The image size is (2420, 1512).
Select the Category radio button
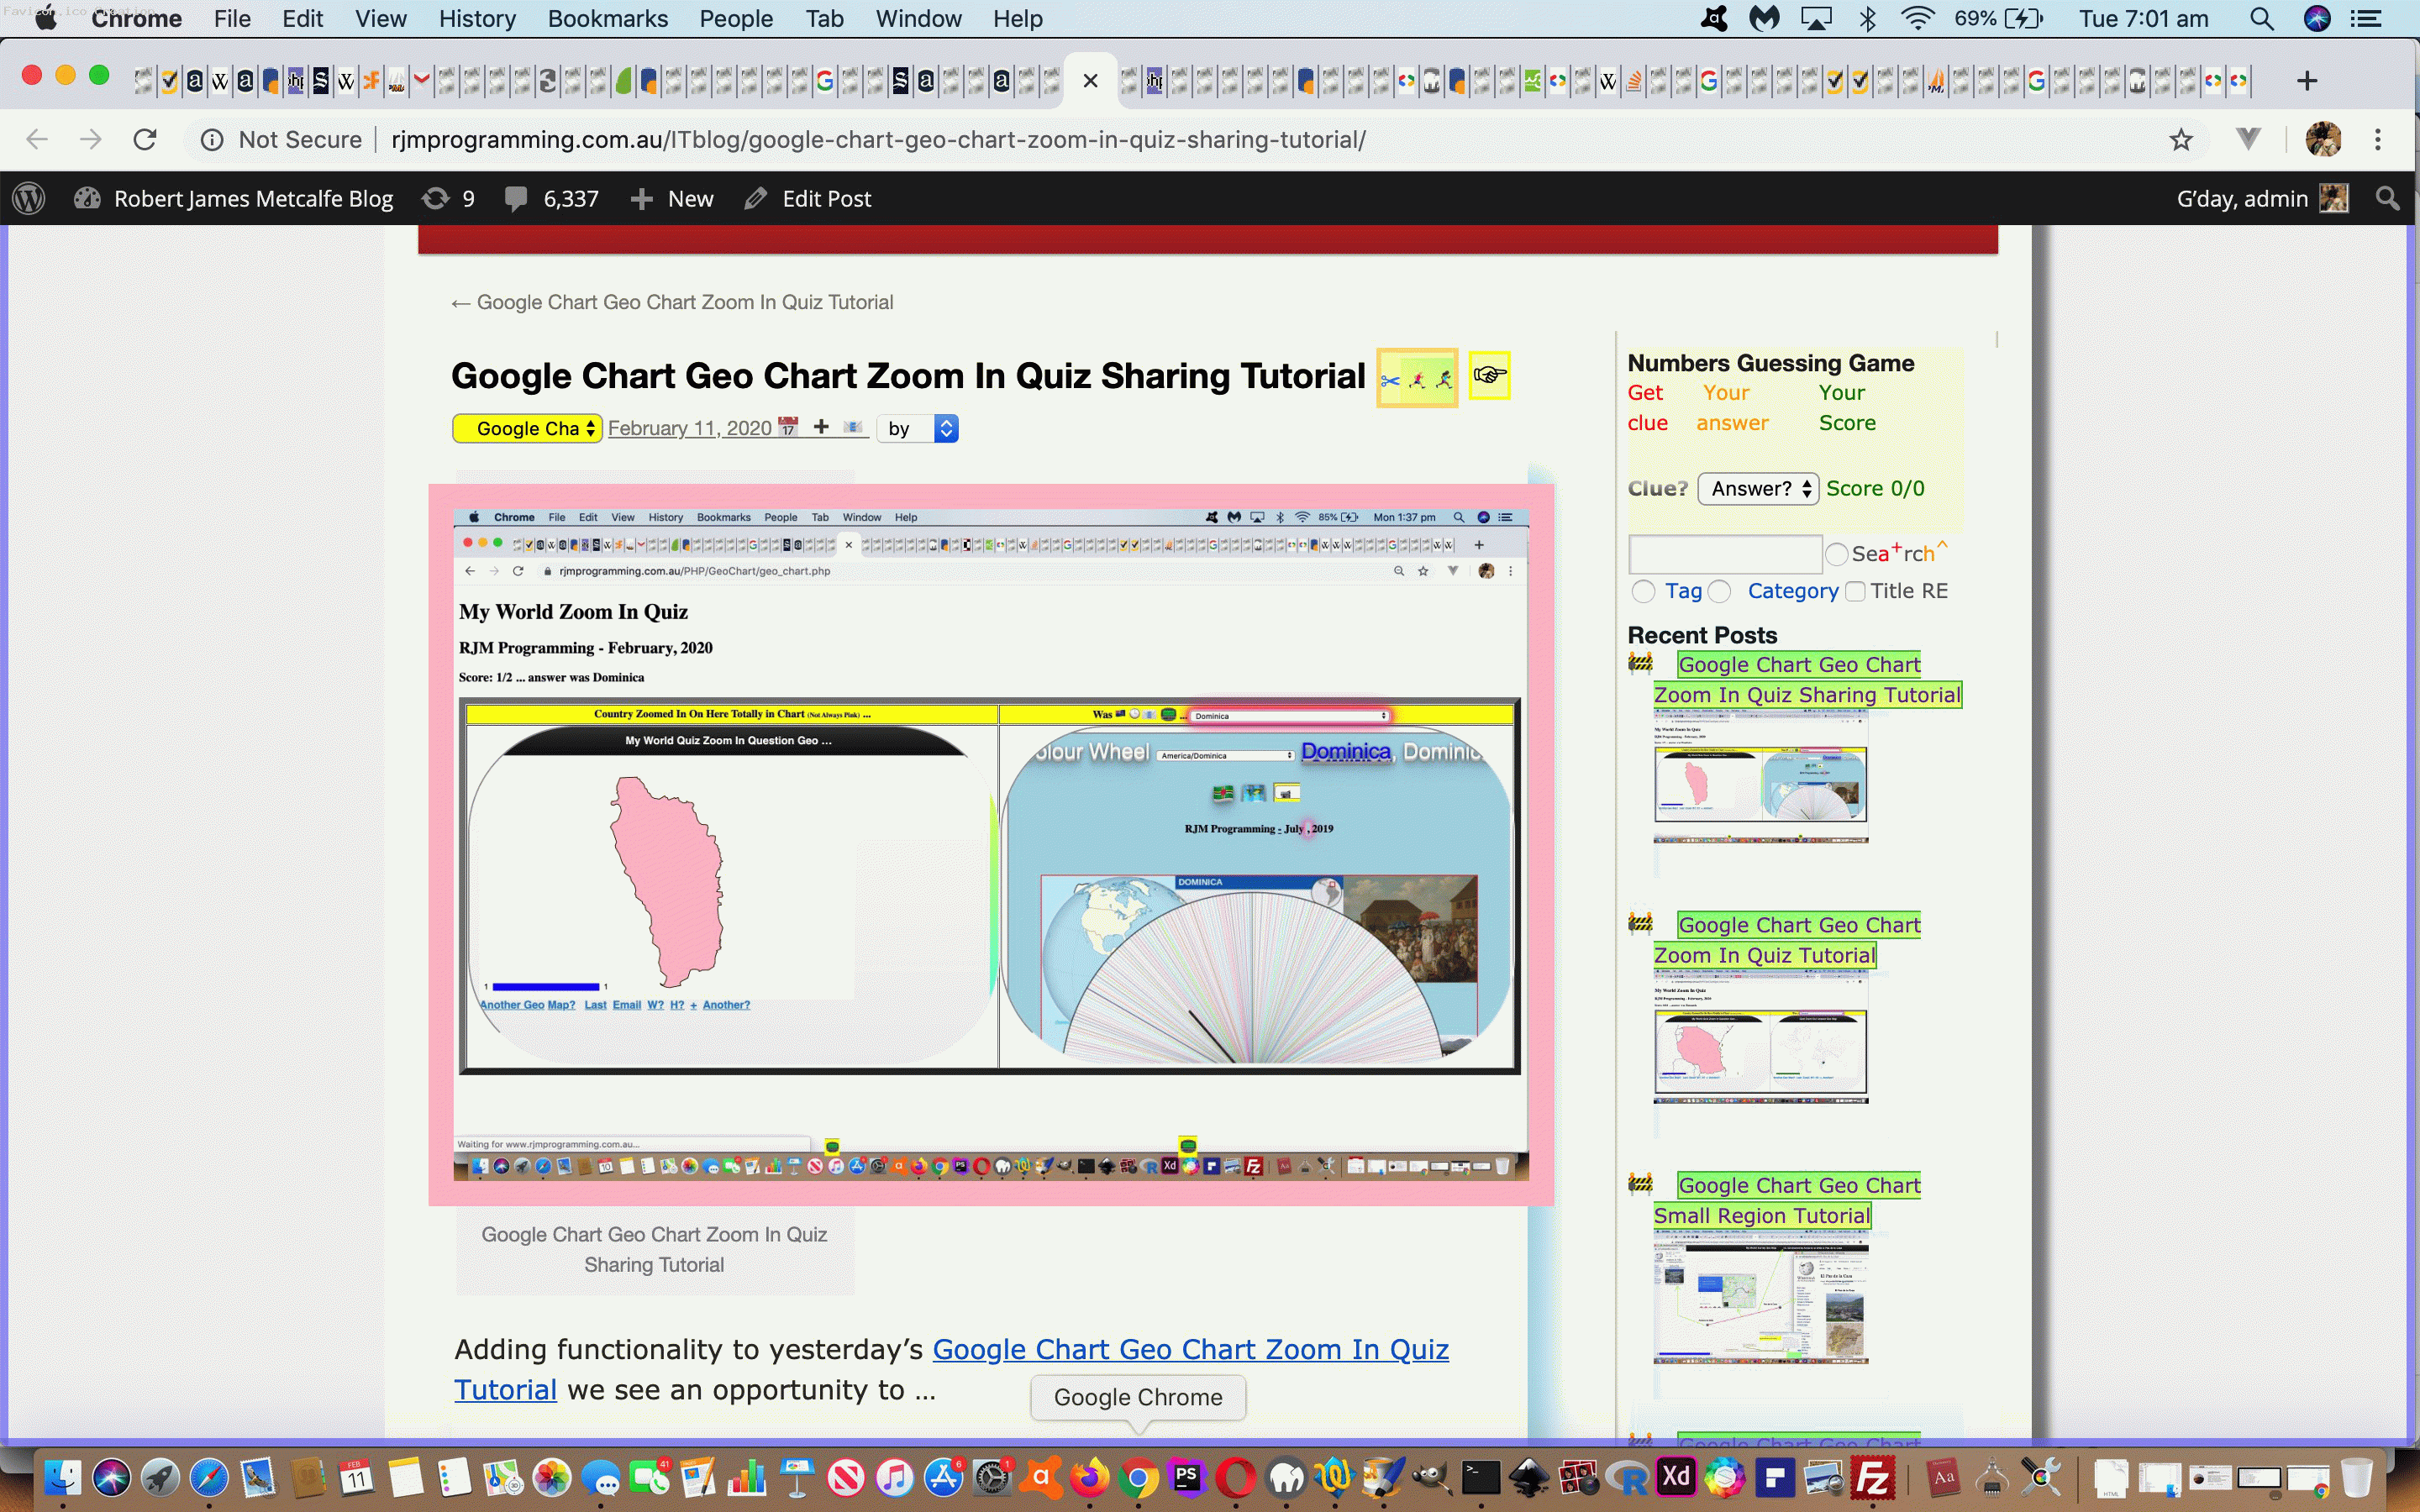pyautogui.click(x=1720, y=592)
